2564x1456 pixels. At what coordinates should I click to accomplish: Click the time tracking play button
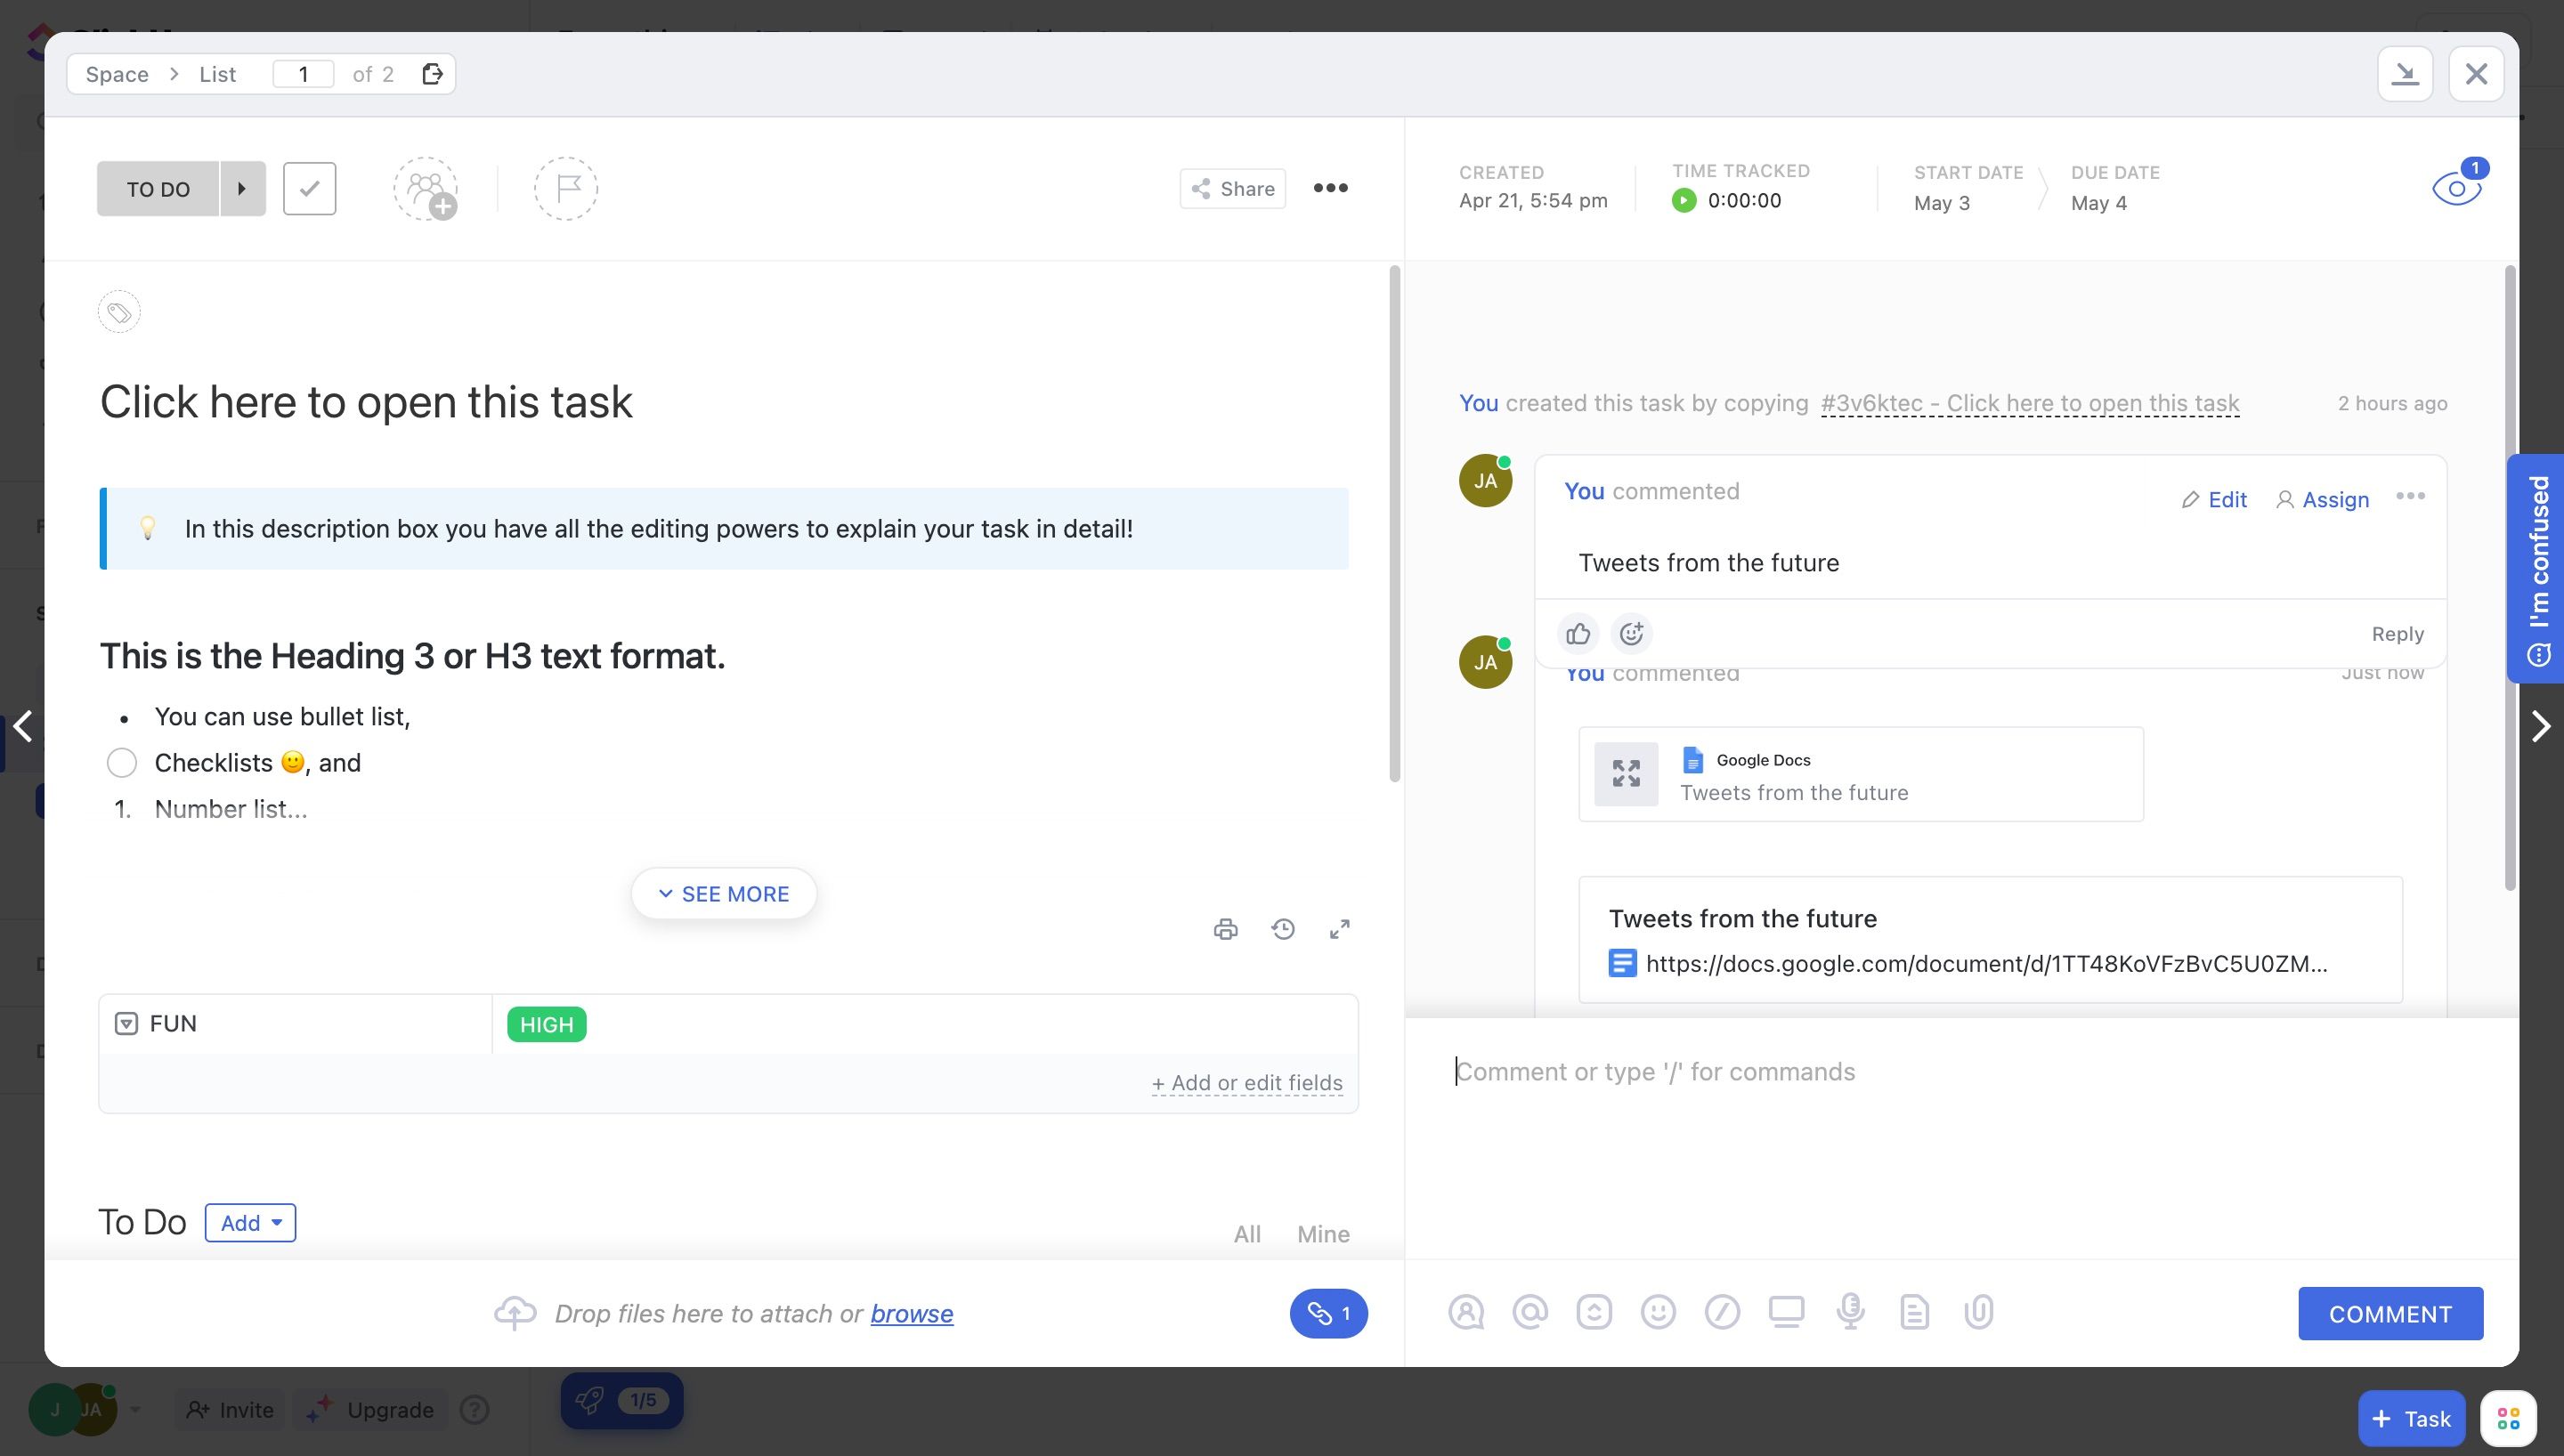(x=1684, y=201)
